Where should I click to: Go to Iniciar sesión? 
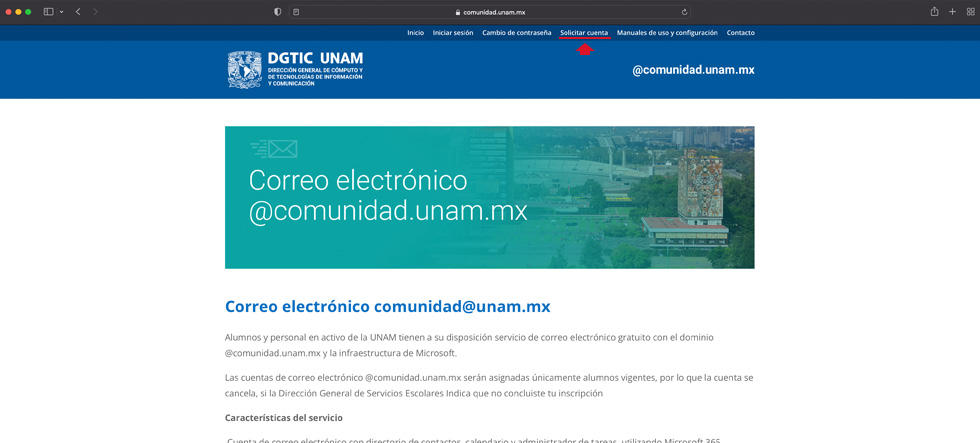pyautogui.click(x=453, y=32)
